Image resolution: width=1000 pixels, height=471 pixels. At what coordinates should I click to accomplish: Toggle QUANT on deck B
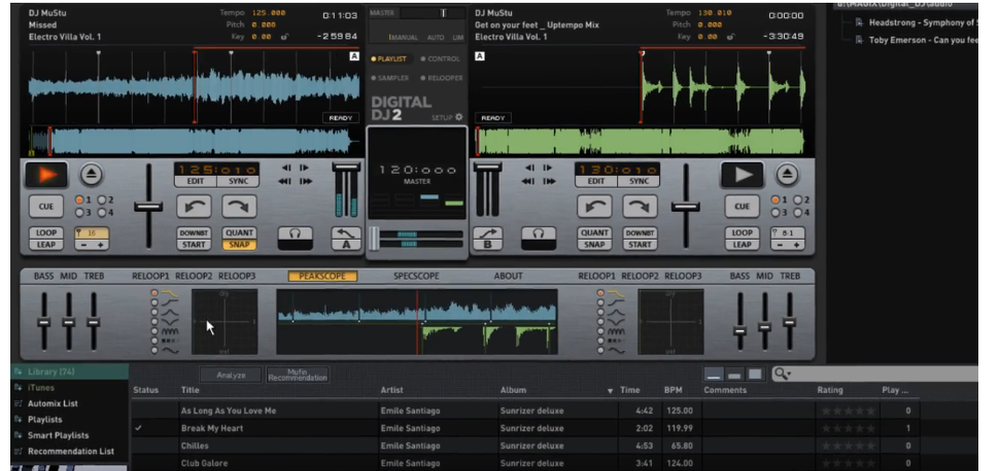594,233
